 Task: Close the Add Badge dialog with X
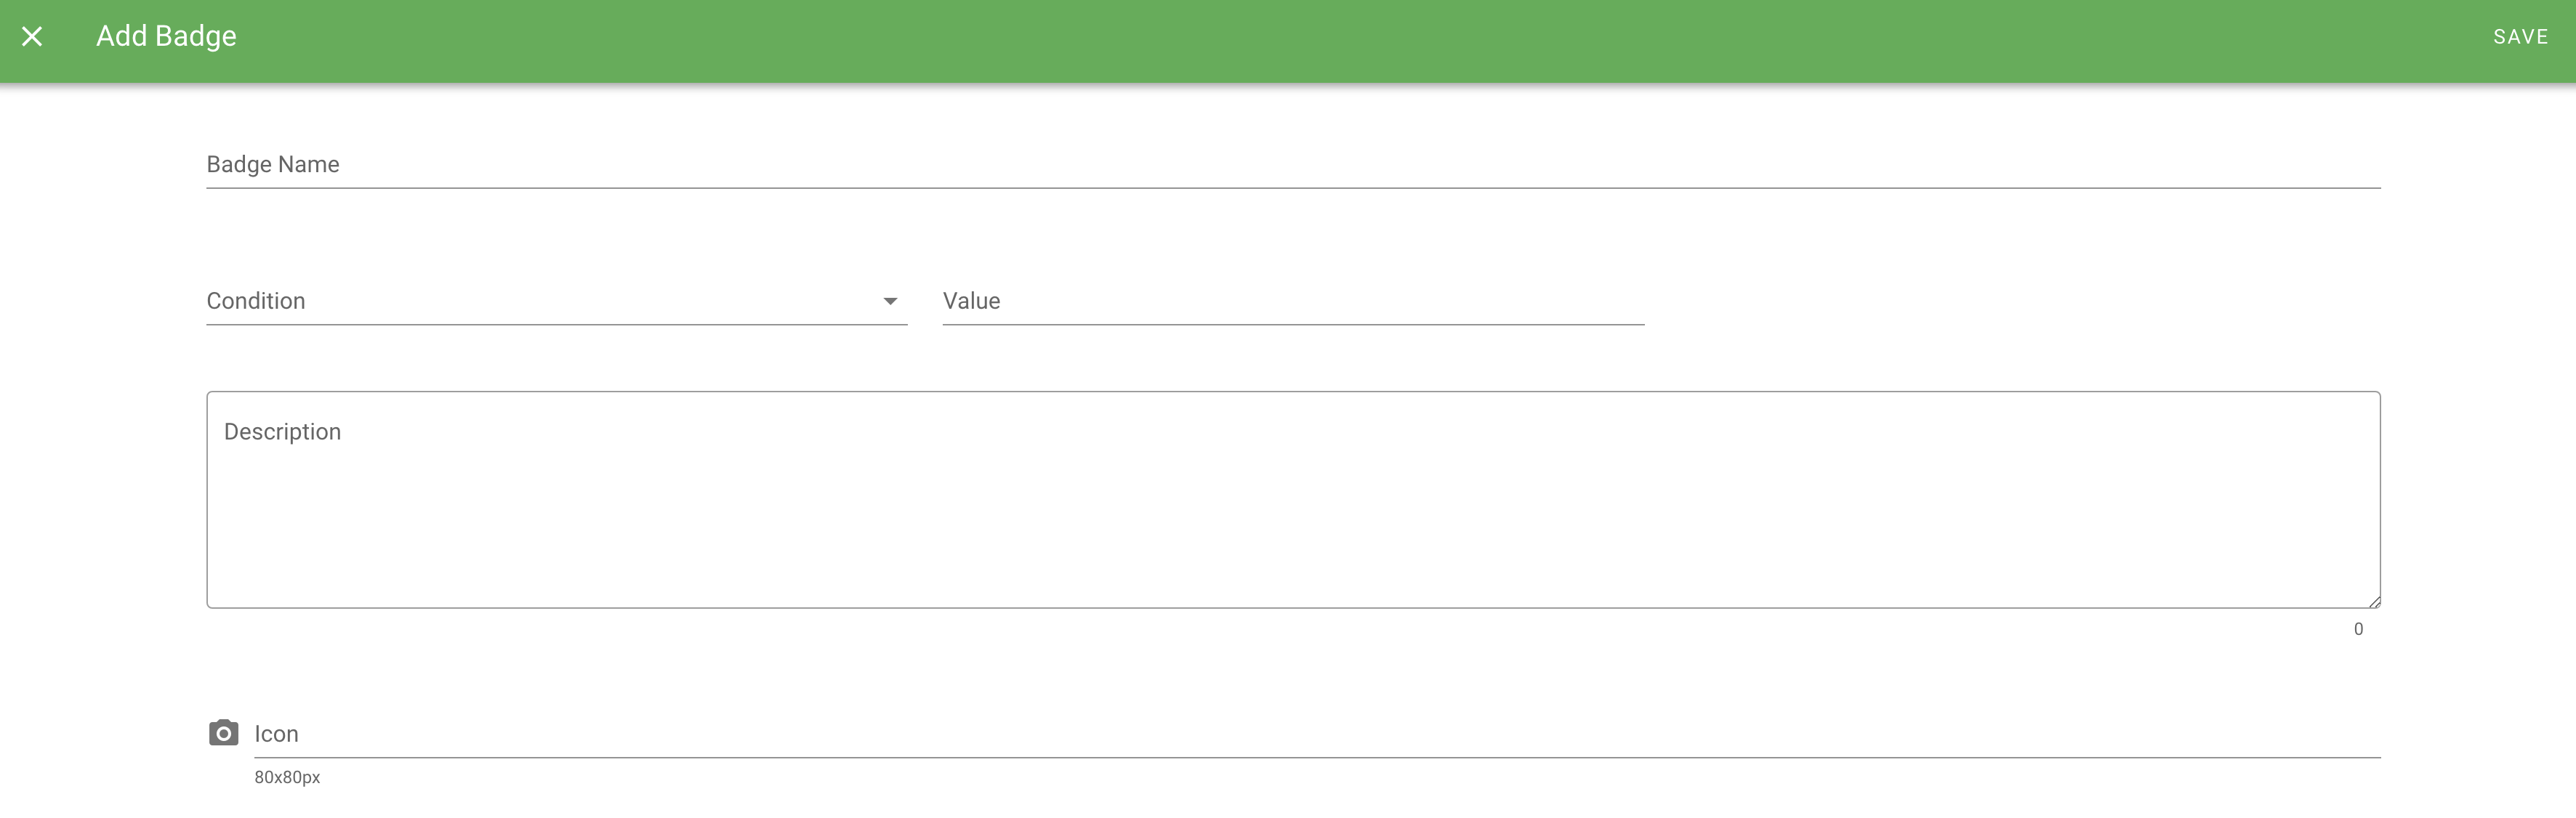point(32,37)
